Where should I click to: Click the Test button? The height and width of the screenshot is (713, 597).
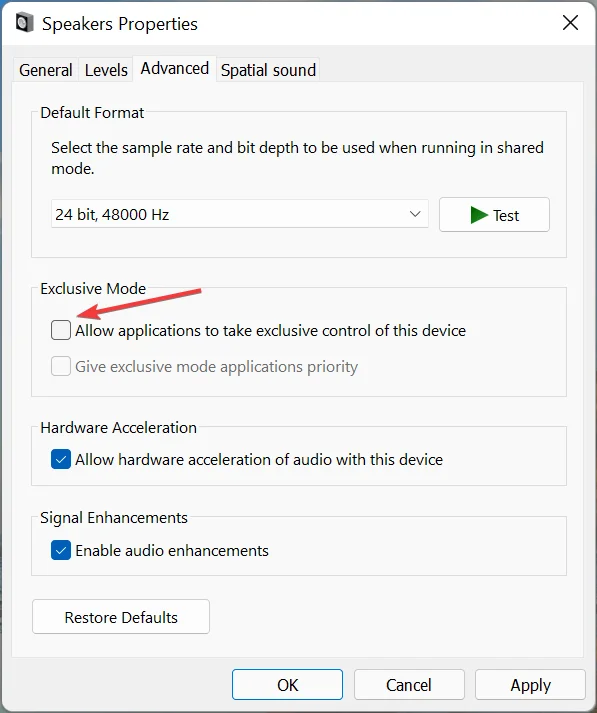pos(494,215)
